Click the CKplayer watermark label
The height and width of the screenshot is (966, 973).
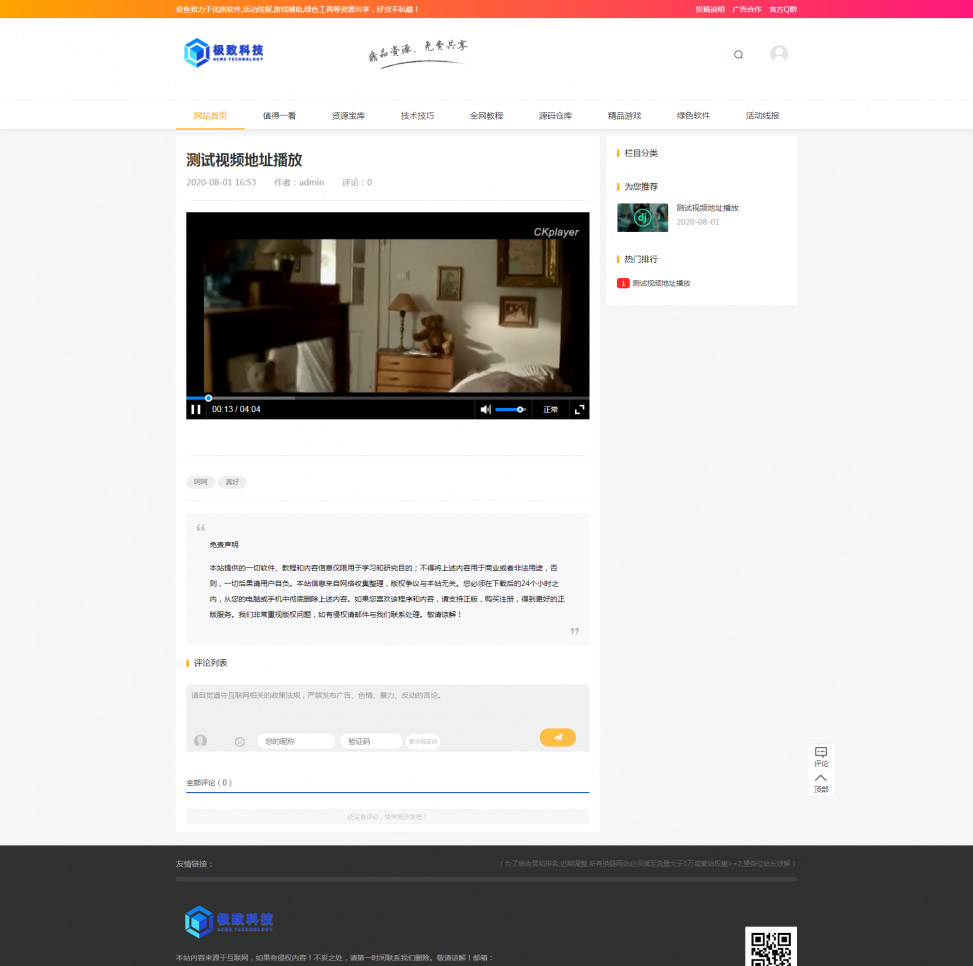[x=555, y=232]
